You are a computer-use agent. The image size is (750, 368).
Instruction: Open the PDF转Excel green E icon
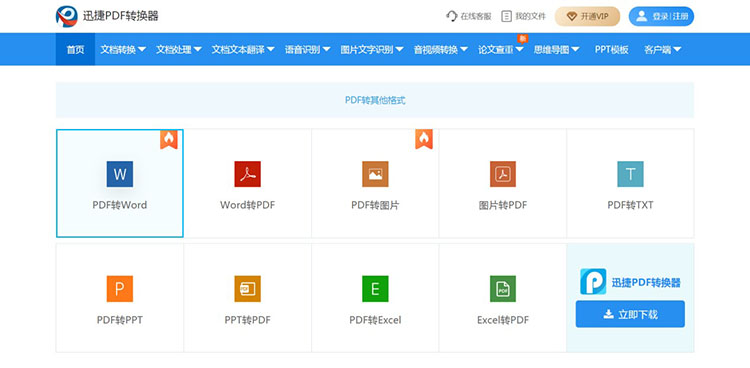(x=375, y=289)
